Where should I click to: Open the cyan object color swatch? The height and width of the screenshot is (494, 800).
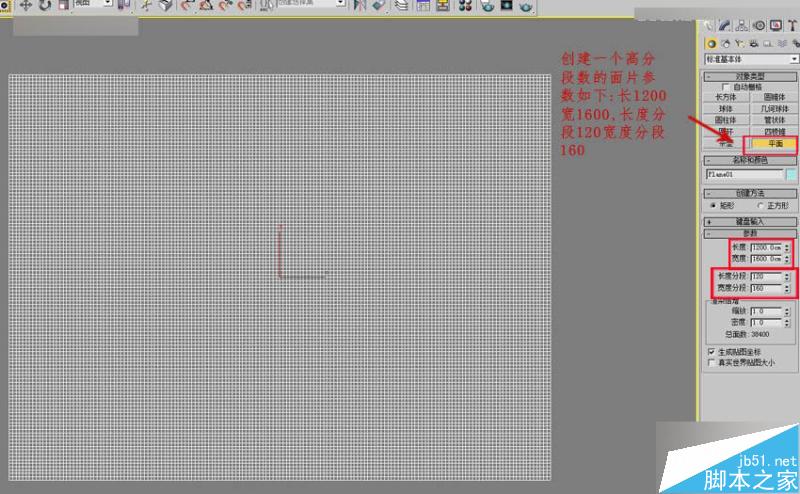[791, 175]
